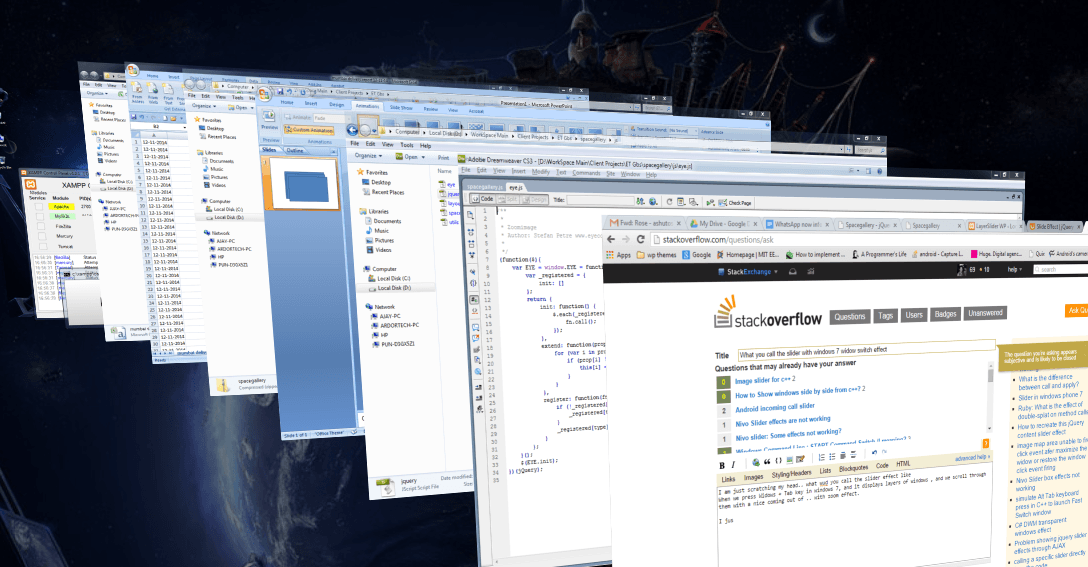
Task: Open the Stack Exchange inbox icon
Action: coord(792,271)
